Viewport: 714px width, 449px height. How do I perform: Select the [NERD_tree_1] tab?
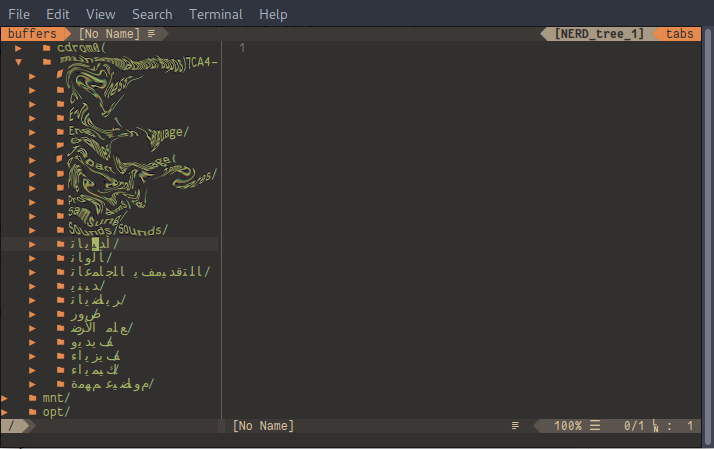pos(599,34)
